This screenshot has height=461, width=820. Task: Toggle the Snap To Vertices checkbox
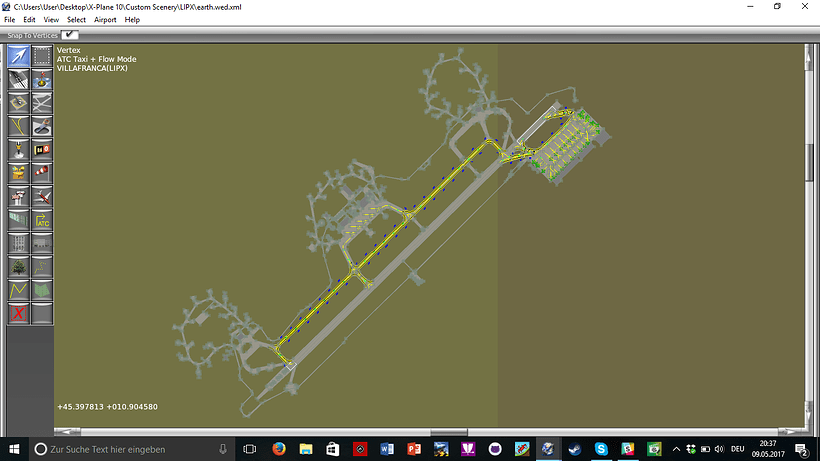click(70, 35)
